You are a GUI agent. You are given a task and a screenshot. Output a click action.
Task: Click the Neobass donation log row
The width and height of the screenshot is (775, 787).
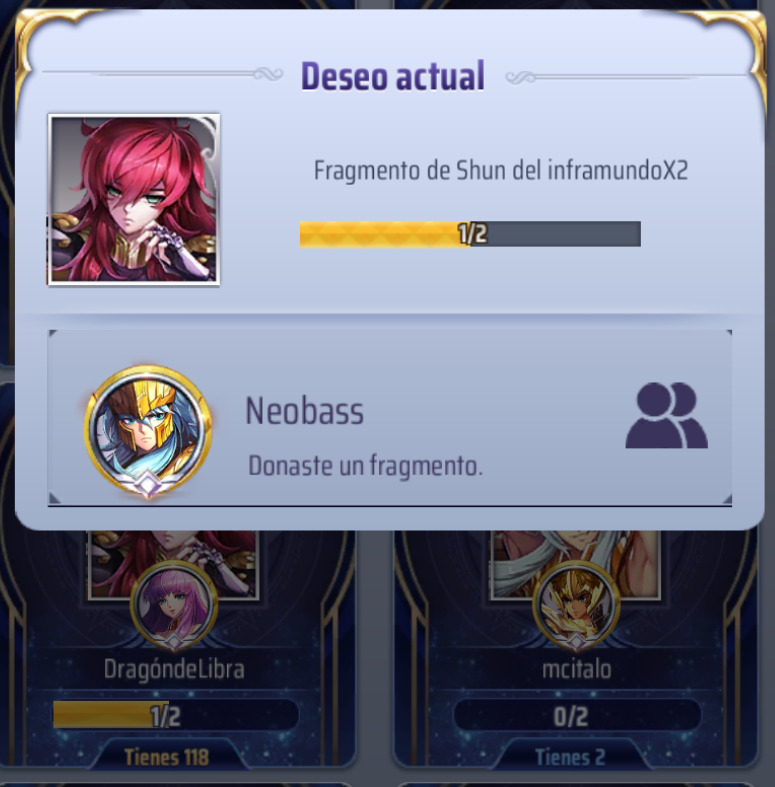coord(390,418)
